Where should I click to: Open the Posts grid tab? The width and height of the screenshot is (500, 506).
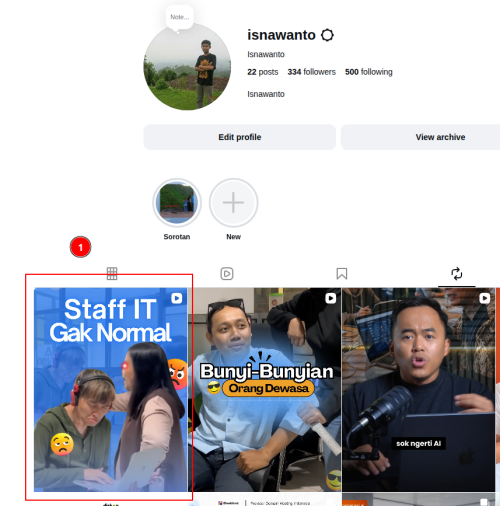pyautogui.click(x=112, y=274)
